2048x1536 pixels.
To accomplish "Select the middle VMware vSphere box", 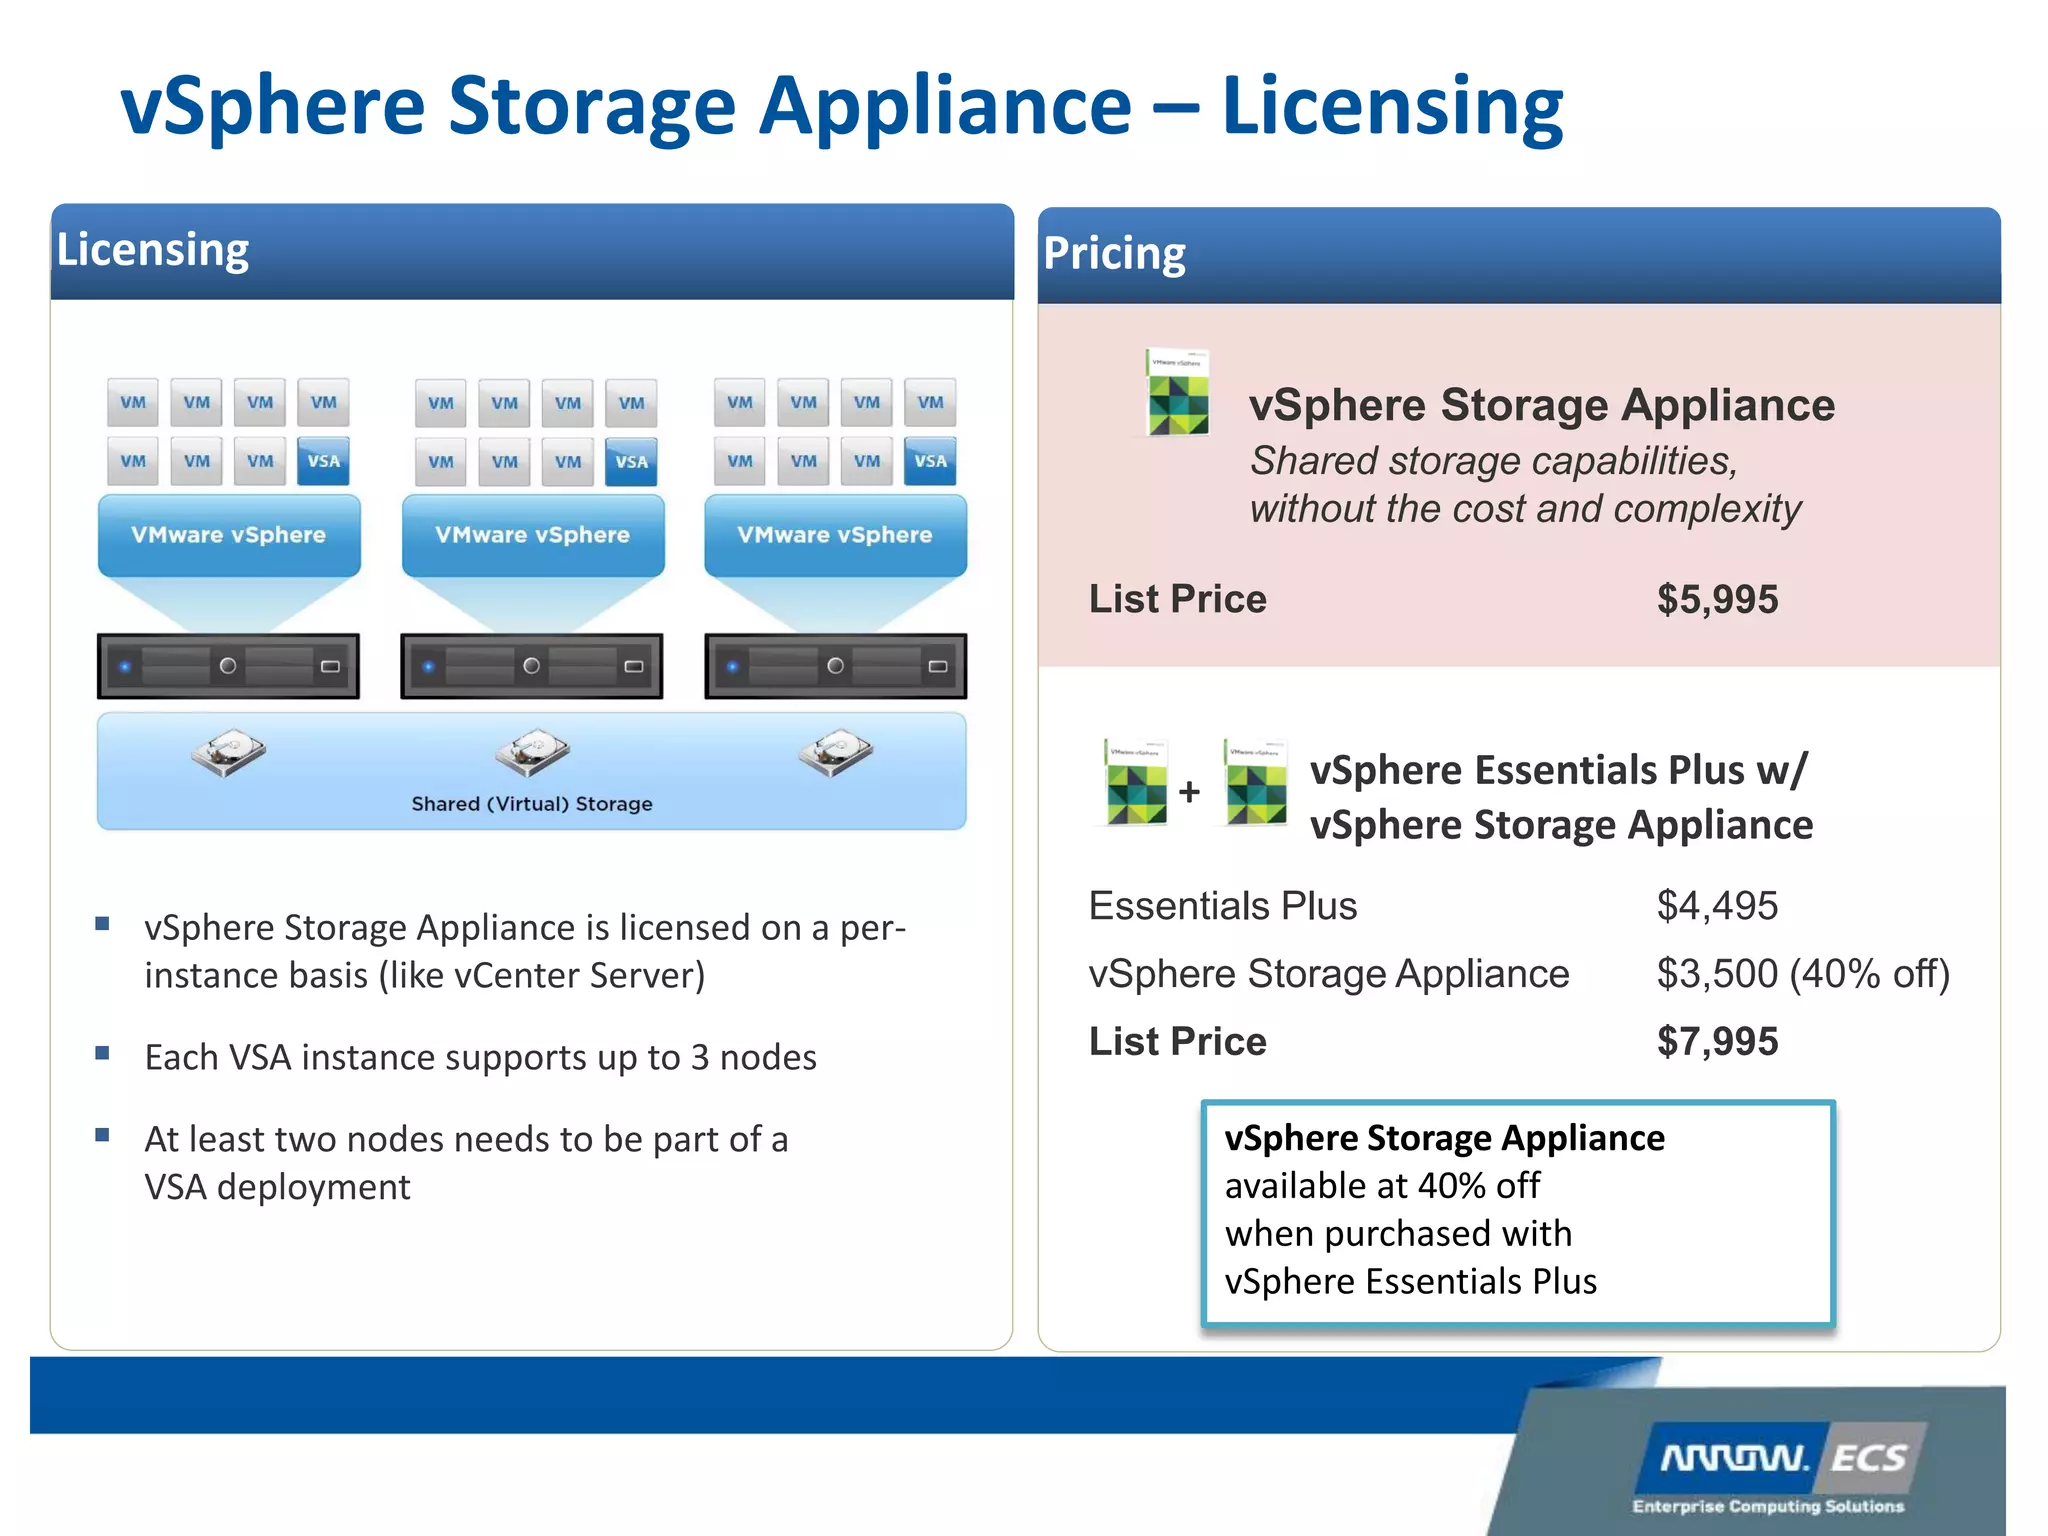I will pyautogui.click(x=533, y=535).
